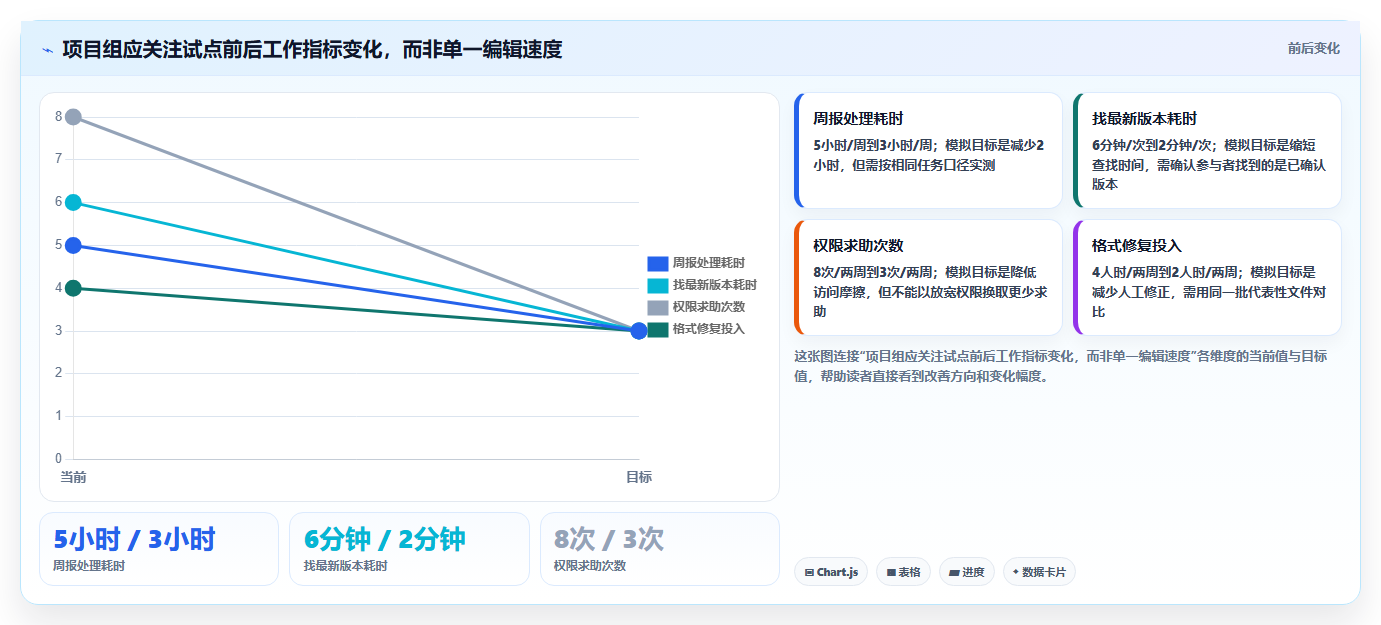Screen dimensions: 1381x625
Task: Click the 表格 tag
Action: click(903, 572)
